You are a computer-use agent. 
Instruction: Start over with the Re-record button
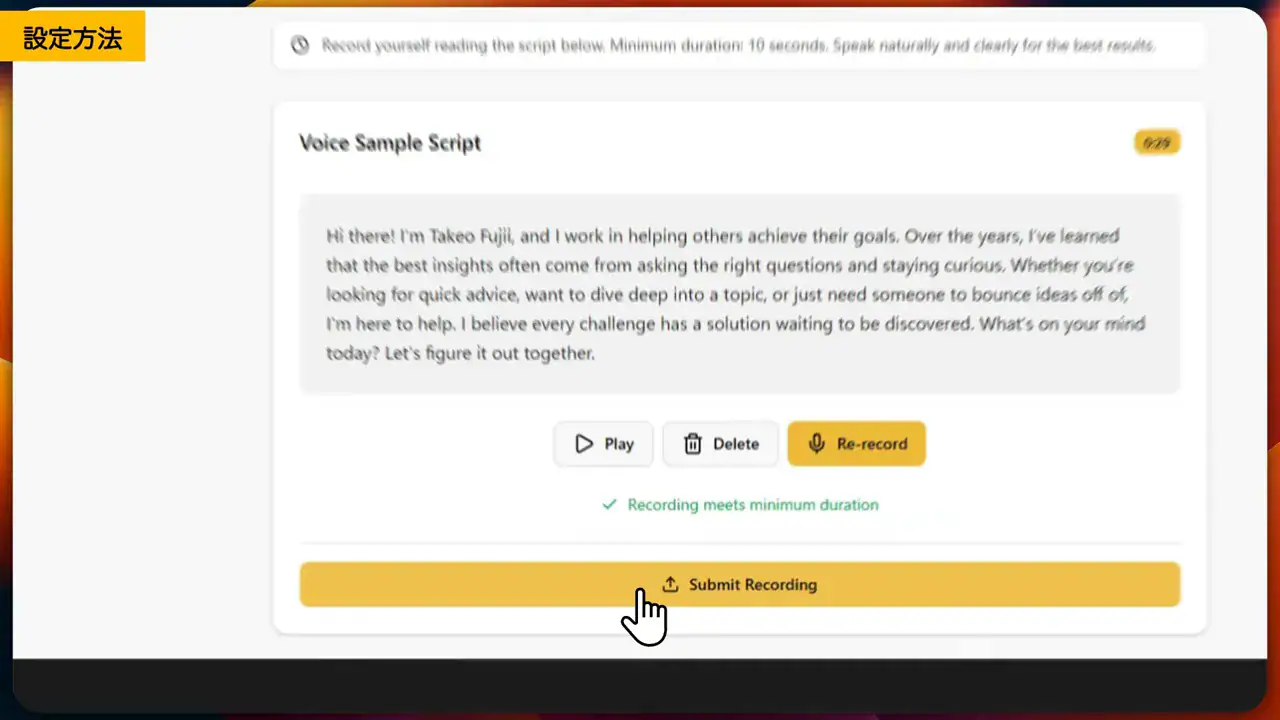856,444
